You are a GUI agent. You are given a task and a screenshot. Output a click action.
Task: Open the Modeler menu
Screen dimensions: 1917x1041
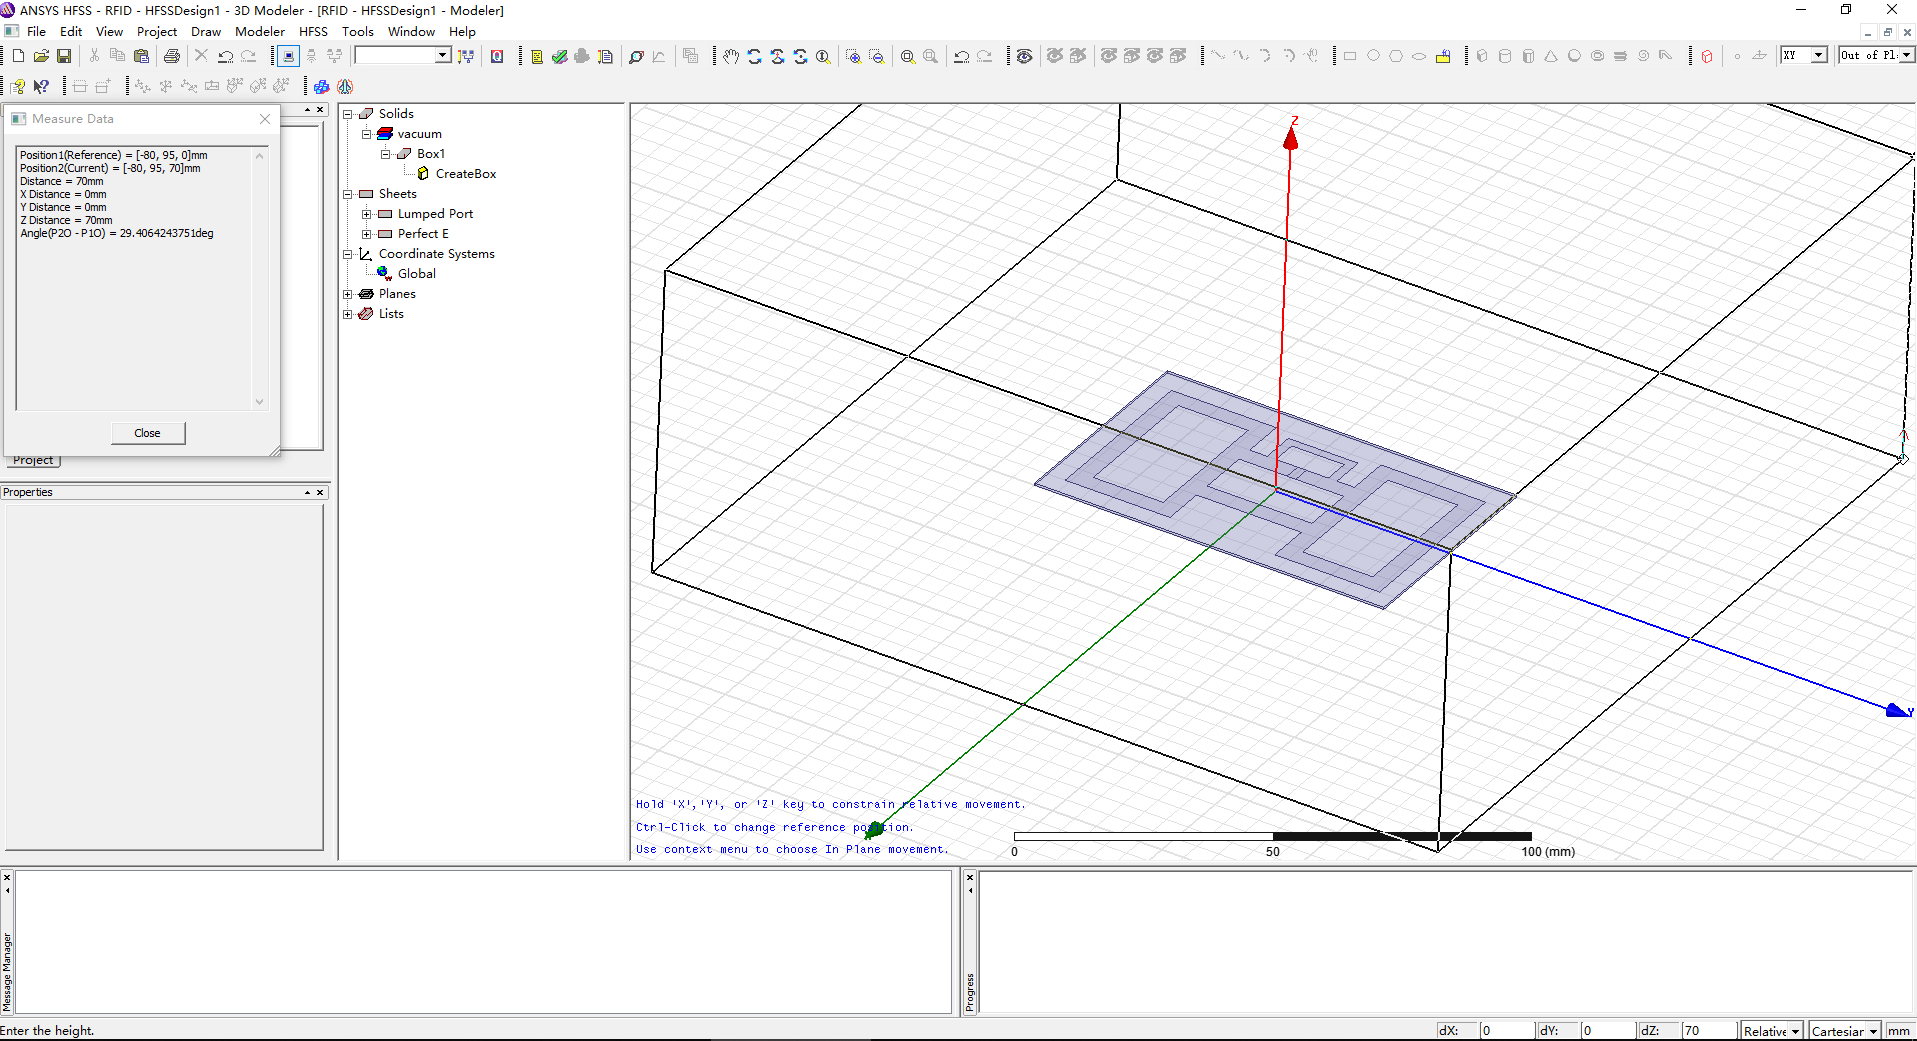259,32
